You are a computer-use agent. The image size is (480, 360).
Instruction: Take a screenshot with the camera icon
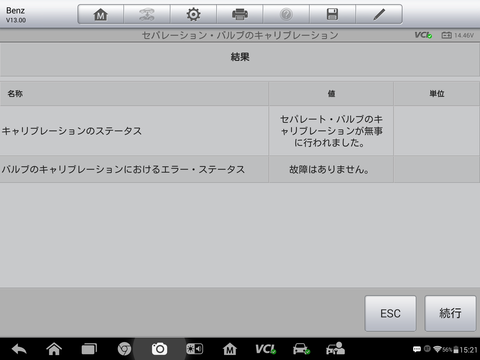[x=159, y=349]
